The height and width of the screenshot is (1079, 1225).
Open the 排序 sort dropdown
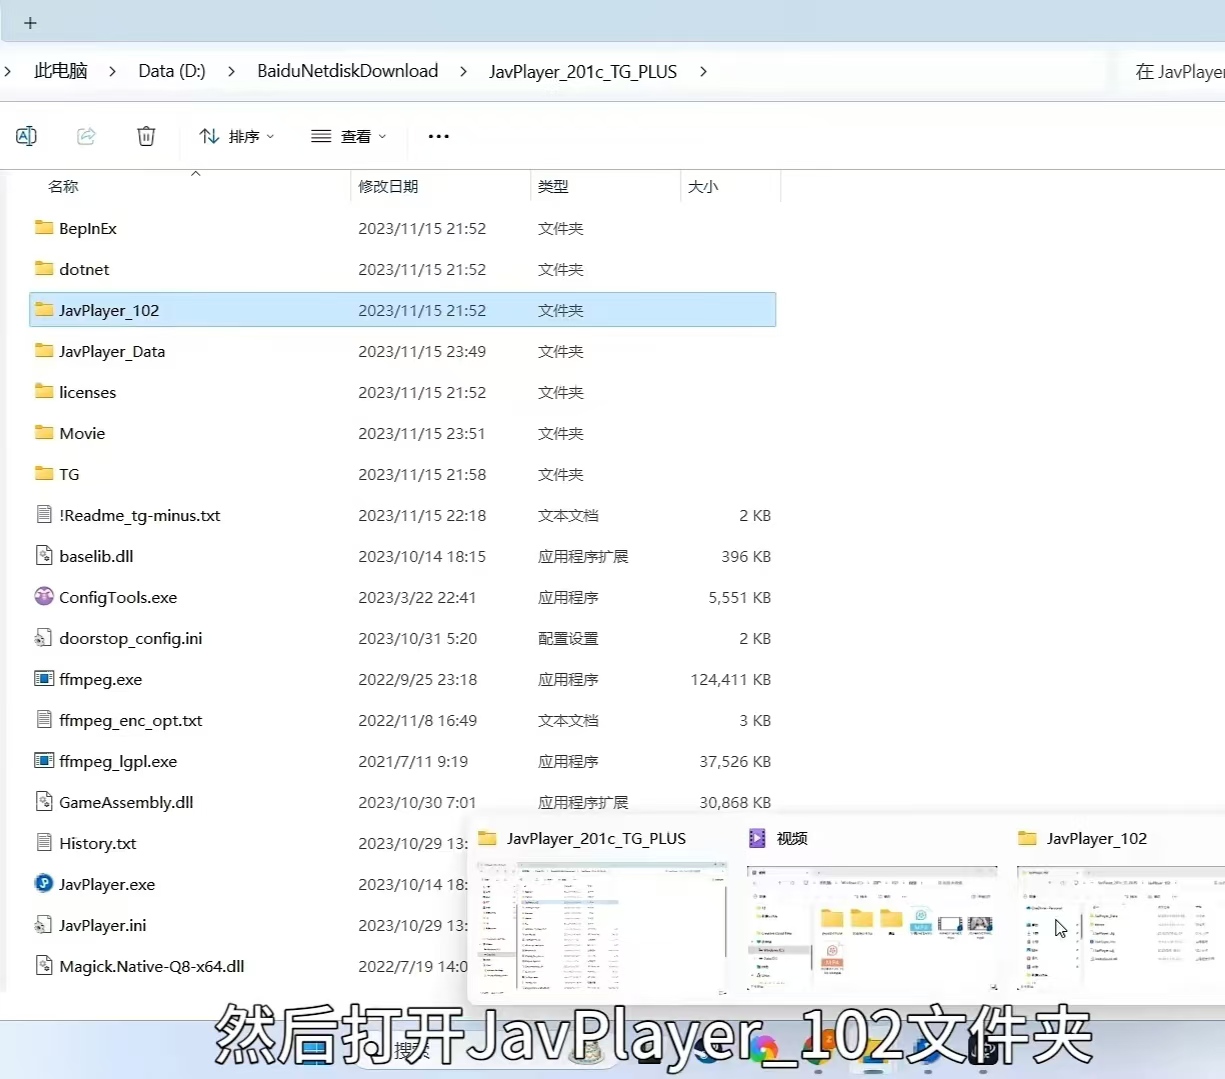[237, 136]
